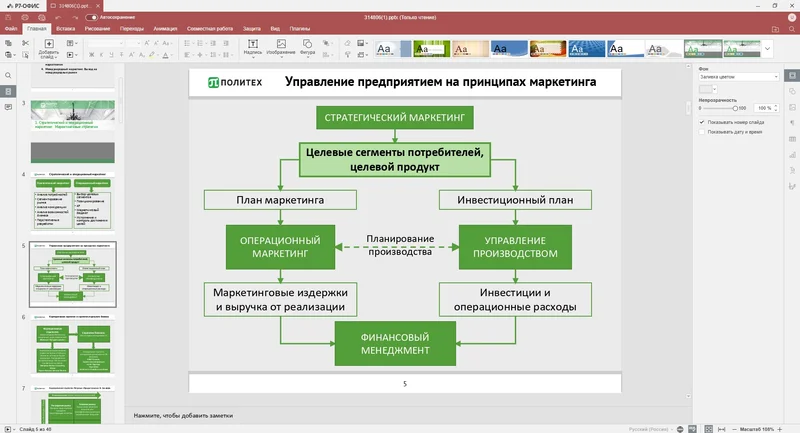Viewport: 800px width, 433px height.
Task: Insert a text box with Надпись
Action: click(253, 47)
